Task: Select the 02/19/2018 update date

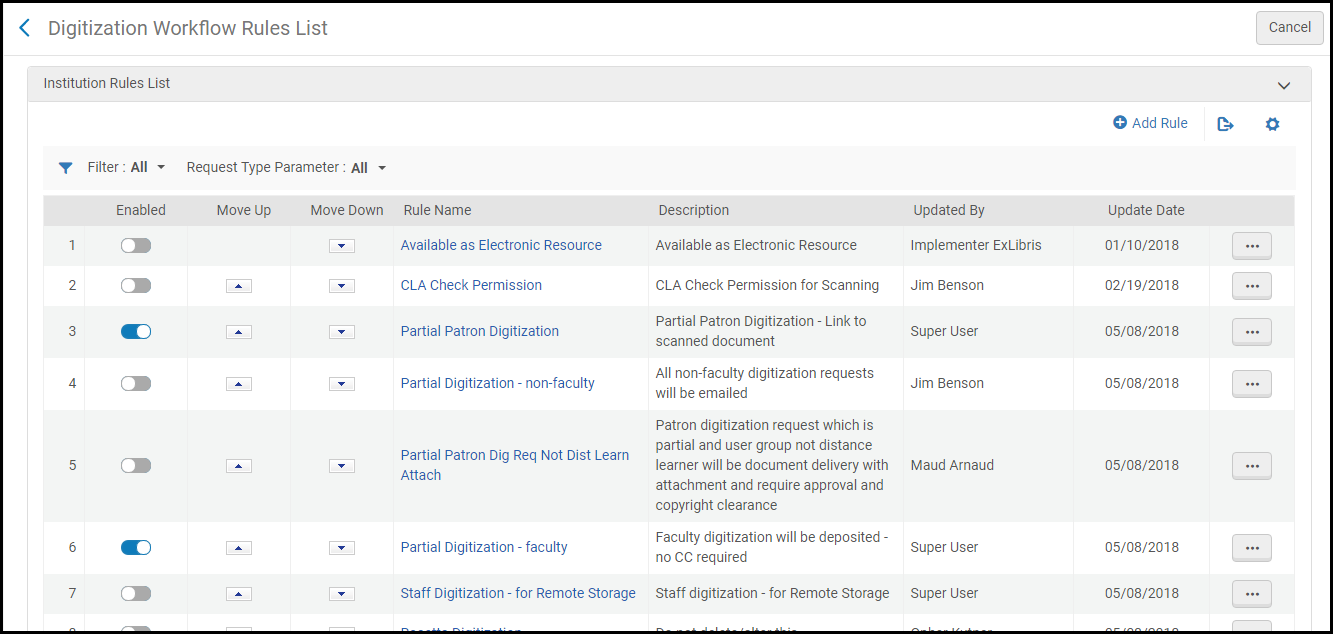Action: coord(1142,285)
